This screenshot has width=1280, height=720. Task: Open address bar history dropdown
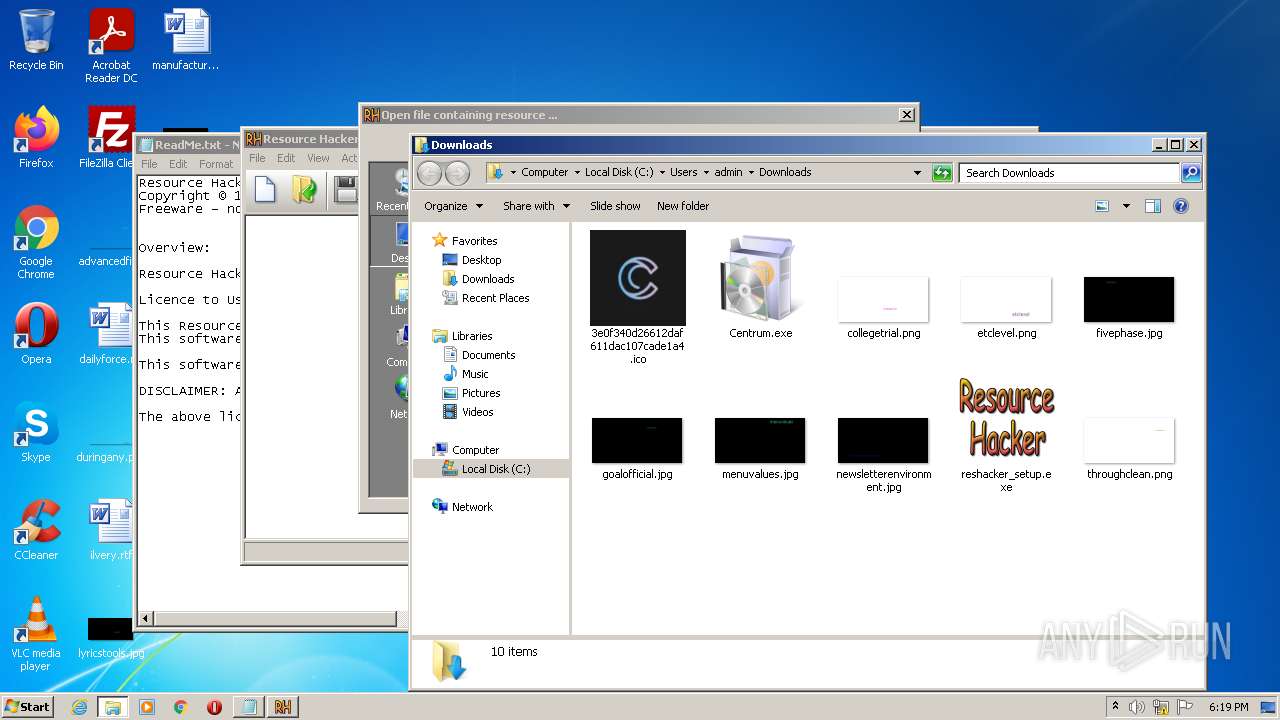point(917,173)
